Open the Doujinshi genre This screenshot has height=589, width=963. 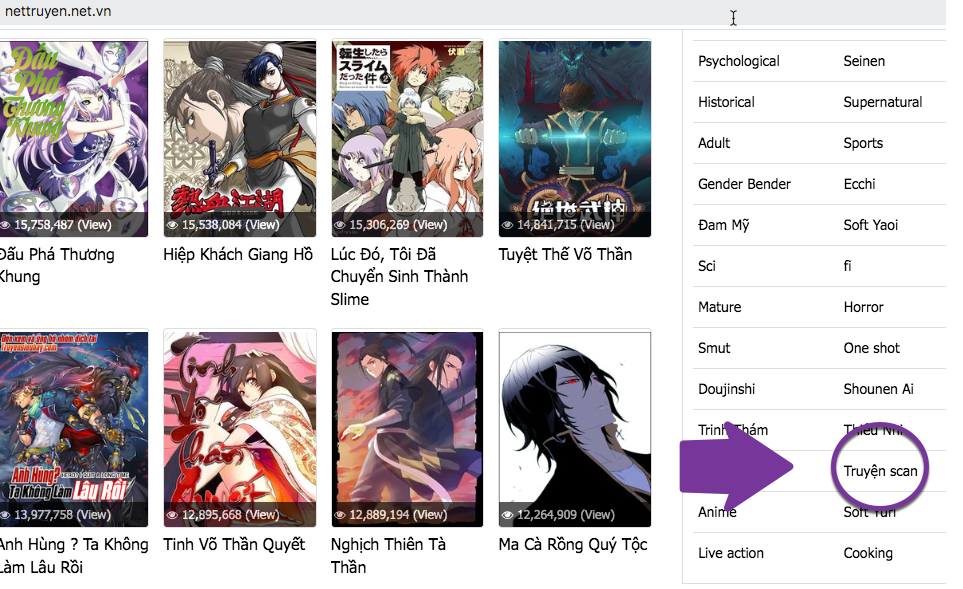click(727, 389)
